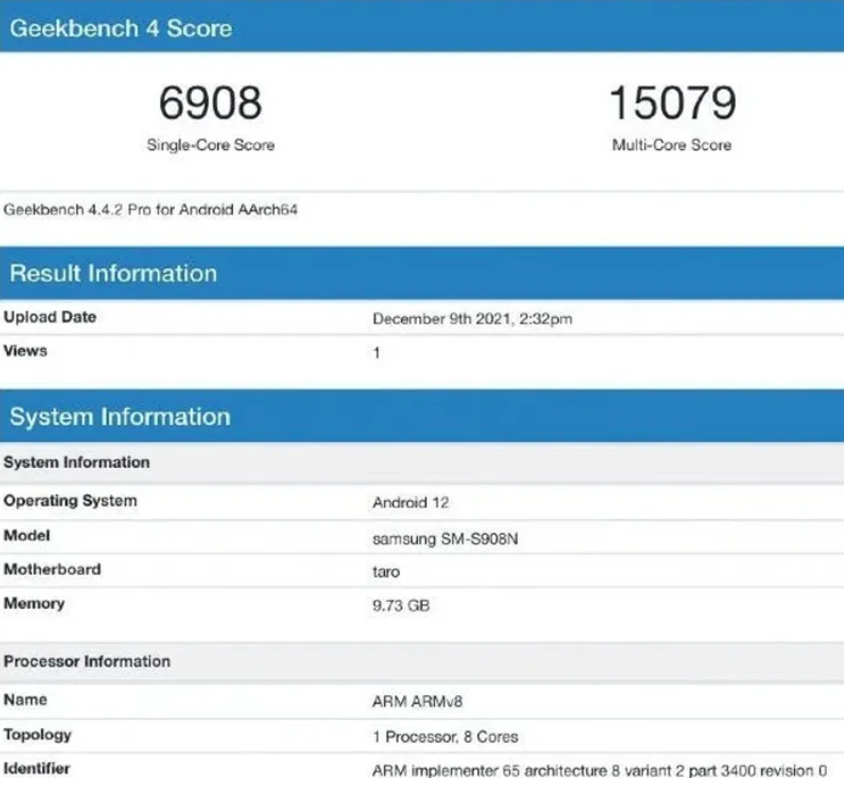This screenshot has width=844, height=789.
Task: Click the Model label
Action: click(27, 536)
